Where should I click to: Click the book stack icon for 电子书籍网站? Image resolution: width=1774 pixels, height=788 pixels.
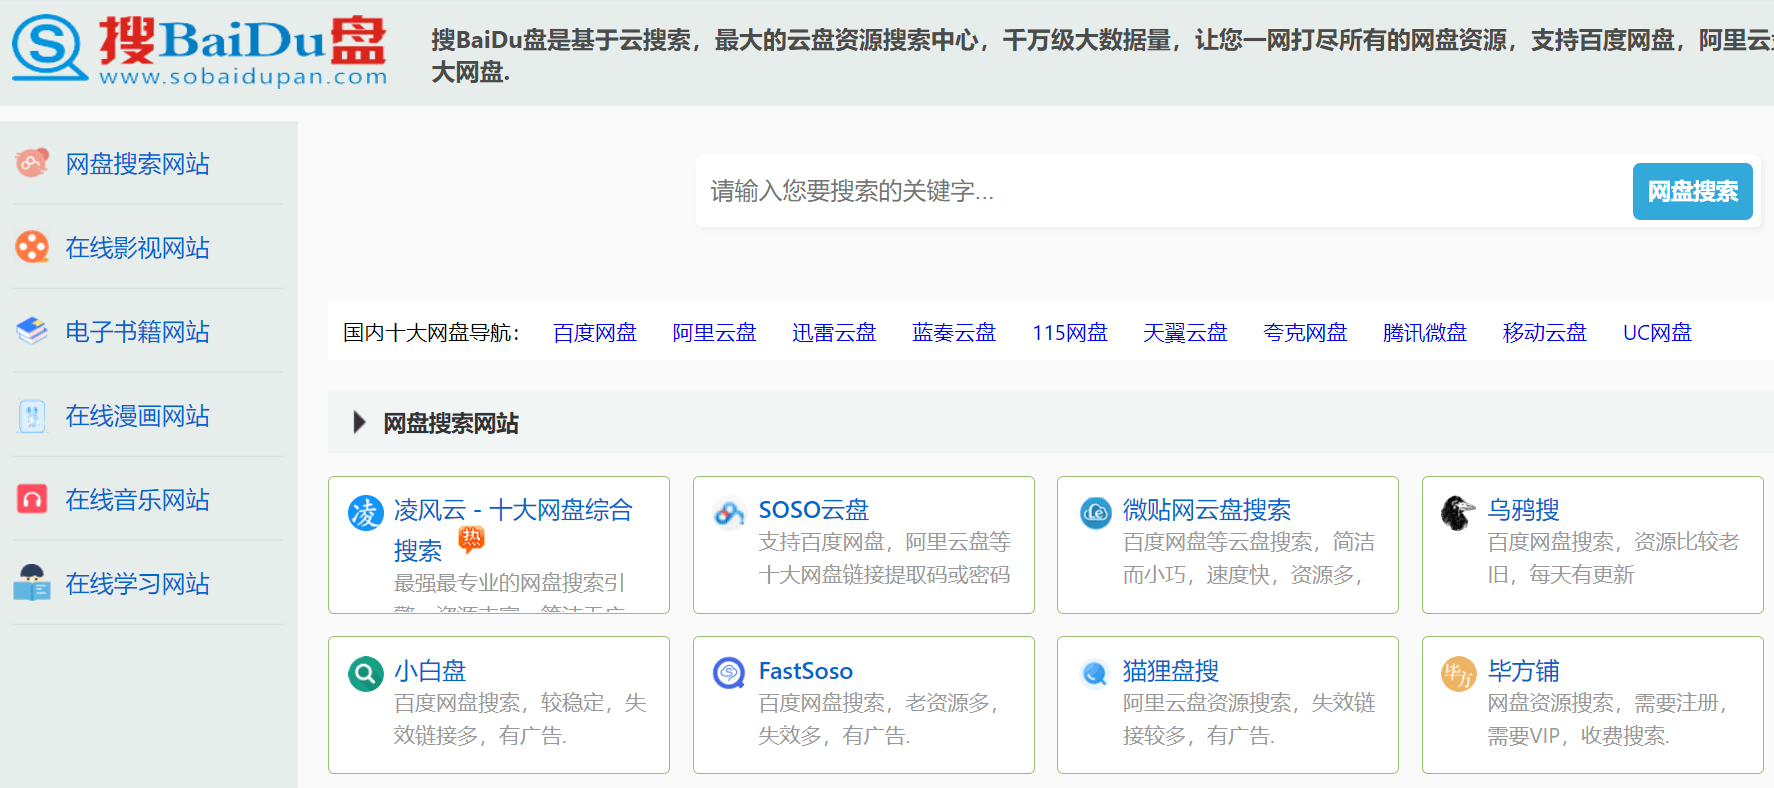coord(32,331)
